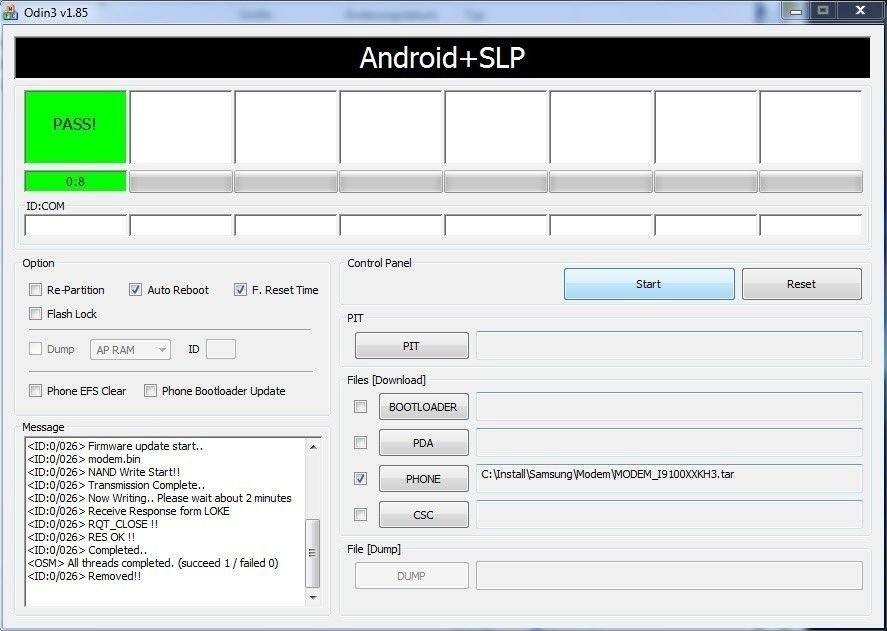Viewport: 887px width, 631px height.
Task: Click the "Message" group label
Action: 44,427
